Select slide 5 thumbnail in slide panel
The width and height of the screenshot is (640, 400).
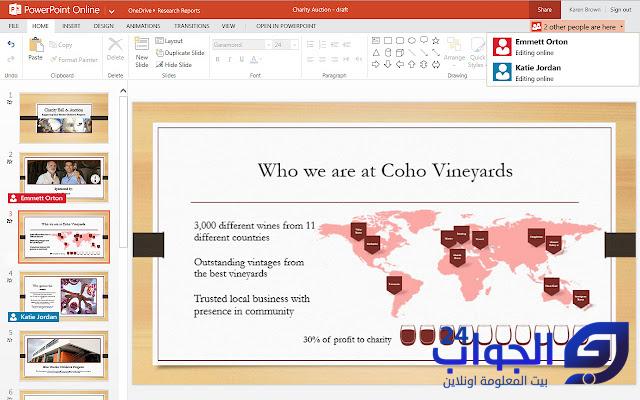(x=64, y=353)
